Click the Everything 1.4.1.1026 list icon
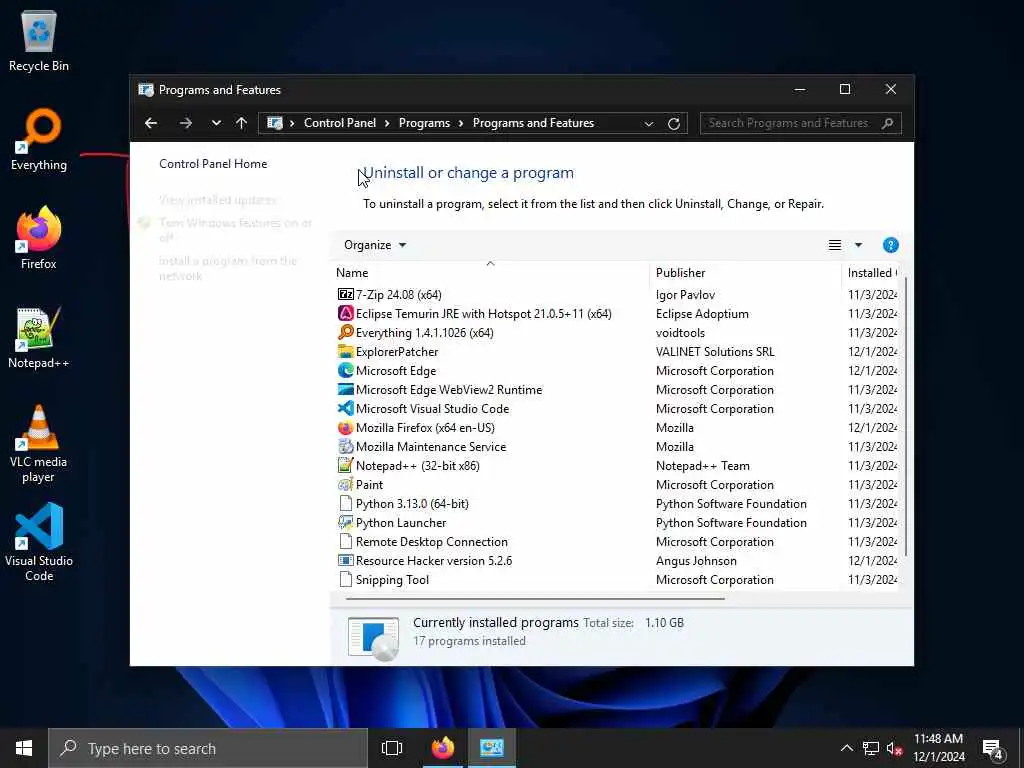This screenshot has height=768, width=1024. pos(345,332)
